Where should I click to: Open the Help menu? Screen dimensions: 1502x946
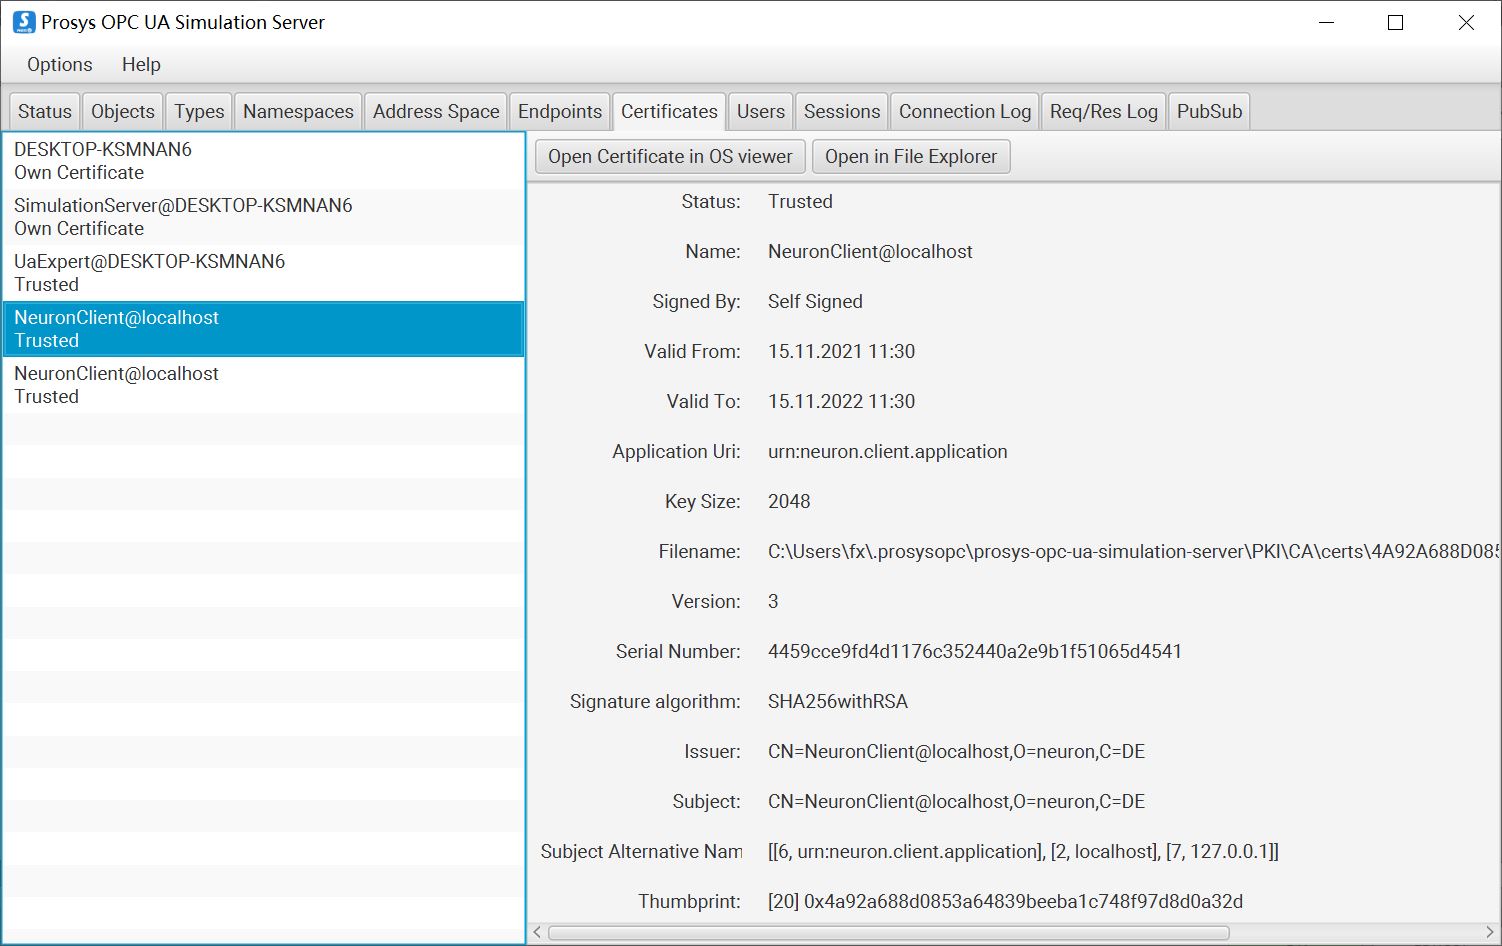140,64
